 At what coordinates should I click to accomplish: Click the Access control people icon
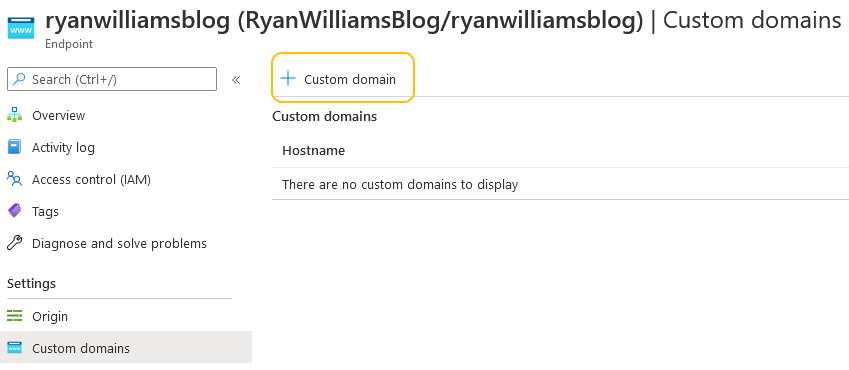coord(15,179)
